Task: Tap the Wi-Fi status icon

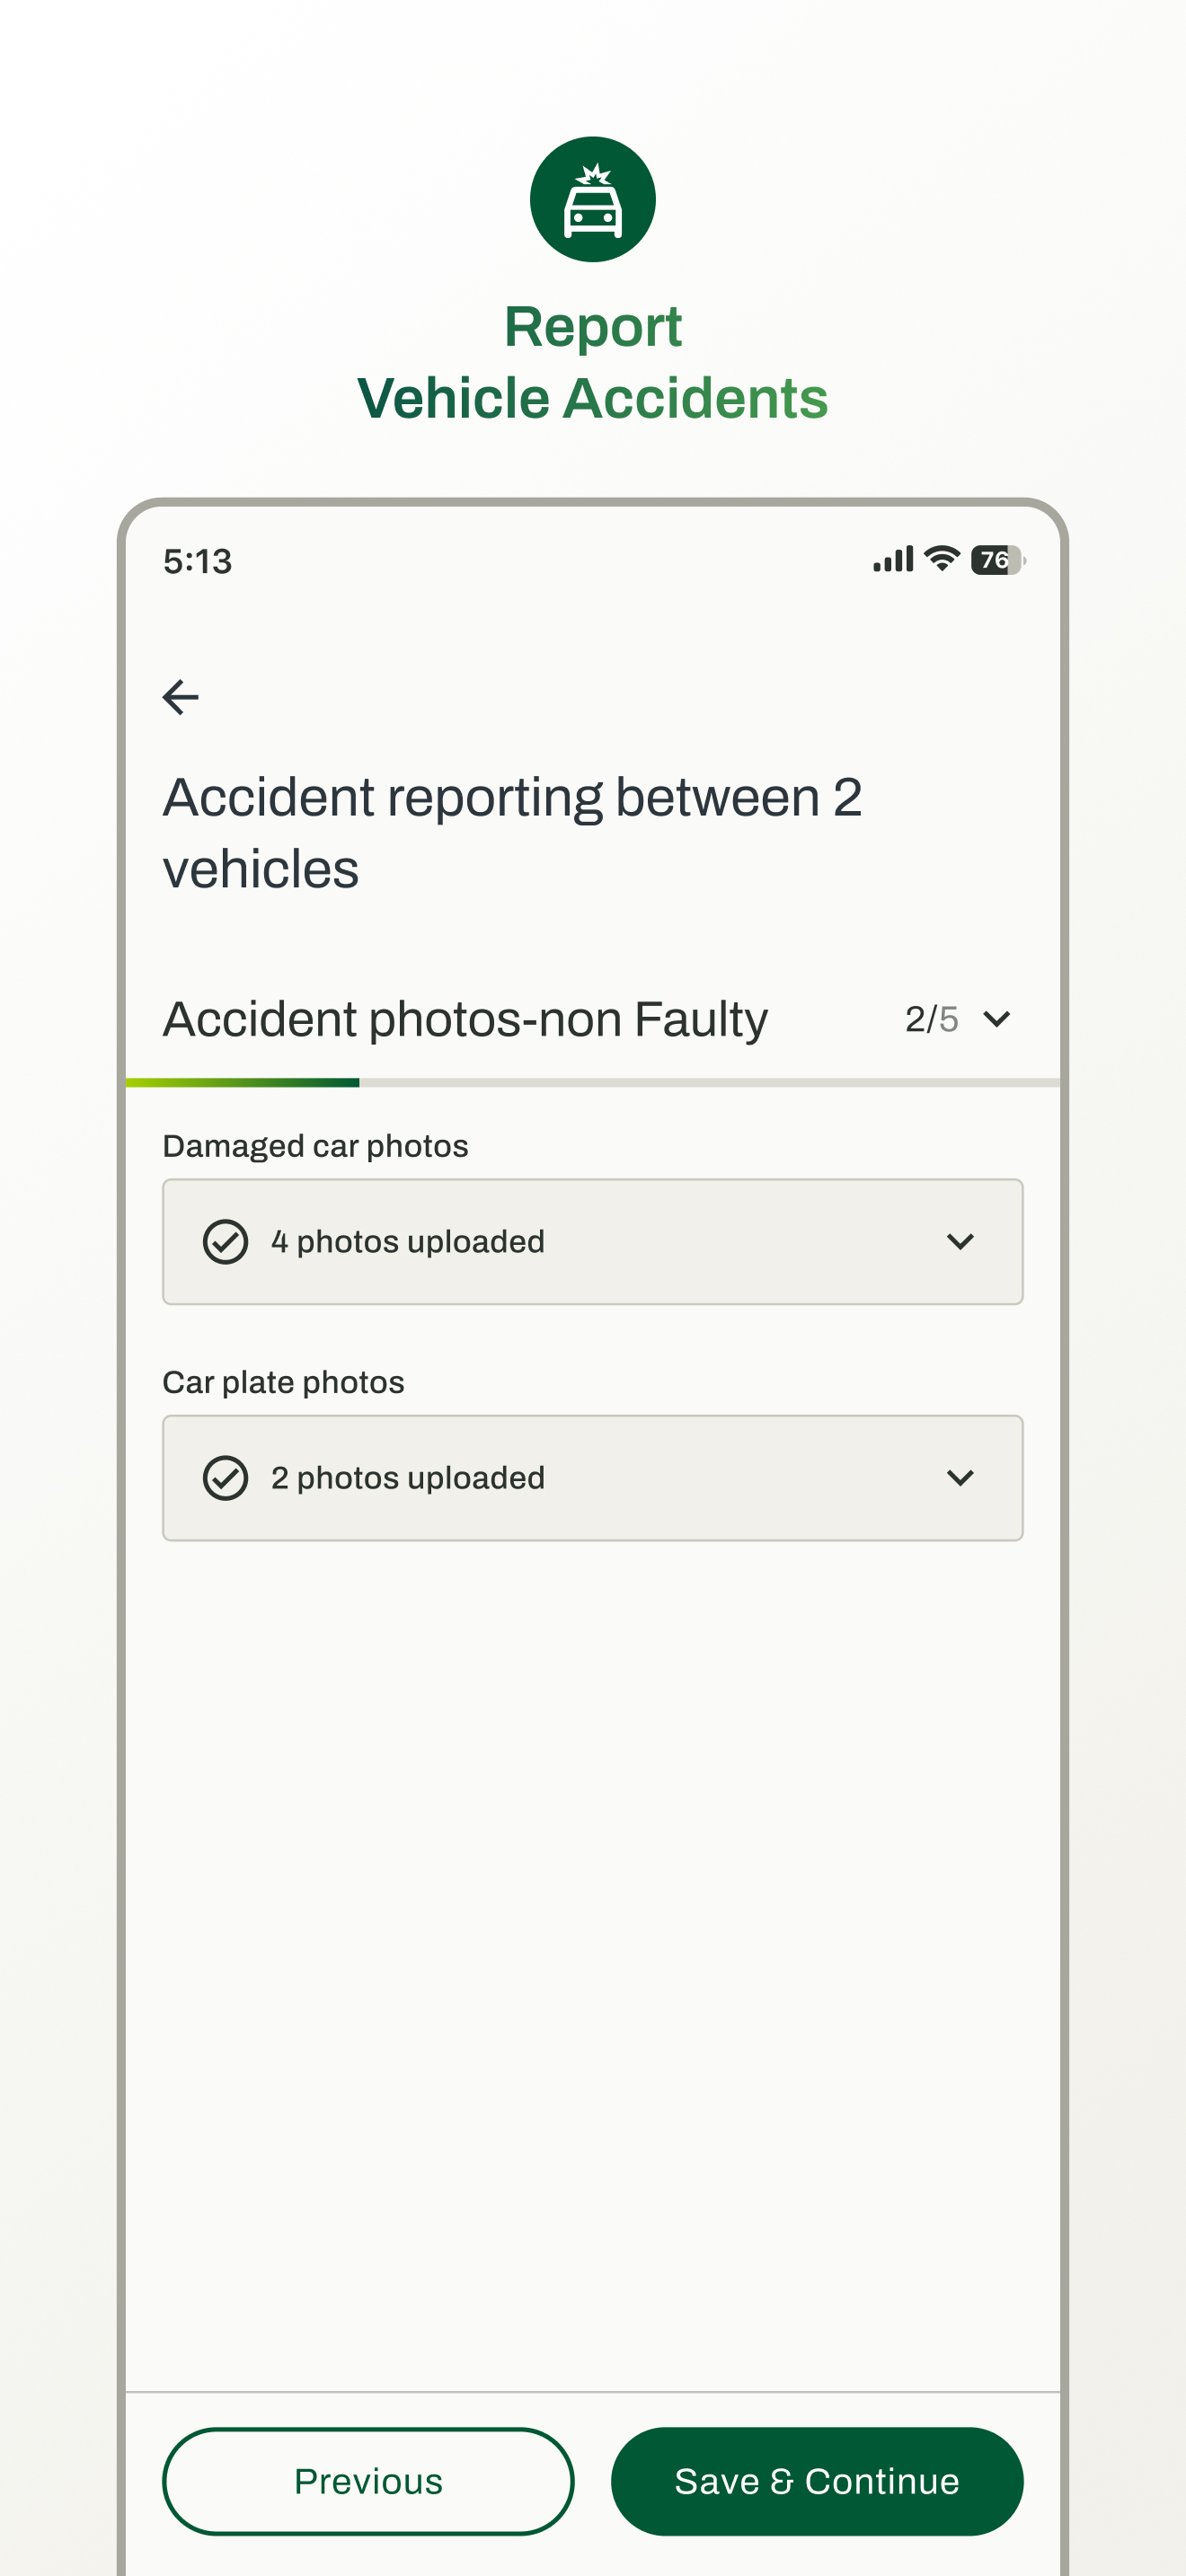Action: [942, 559]
